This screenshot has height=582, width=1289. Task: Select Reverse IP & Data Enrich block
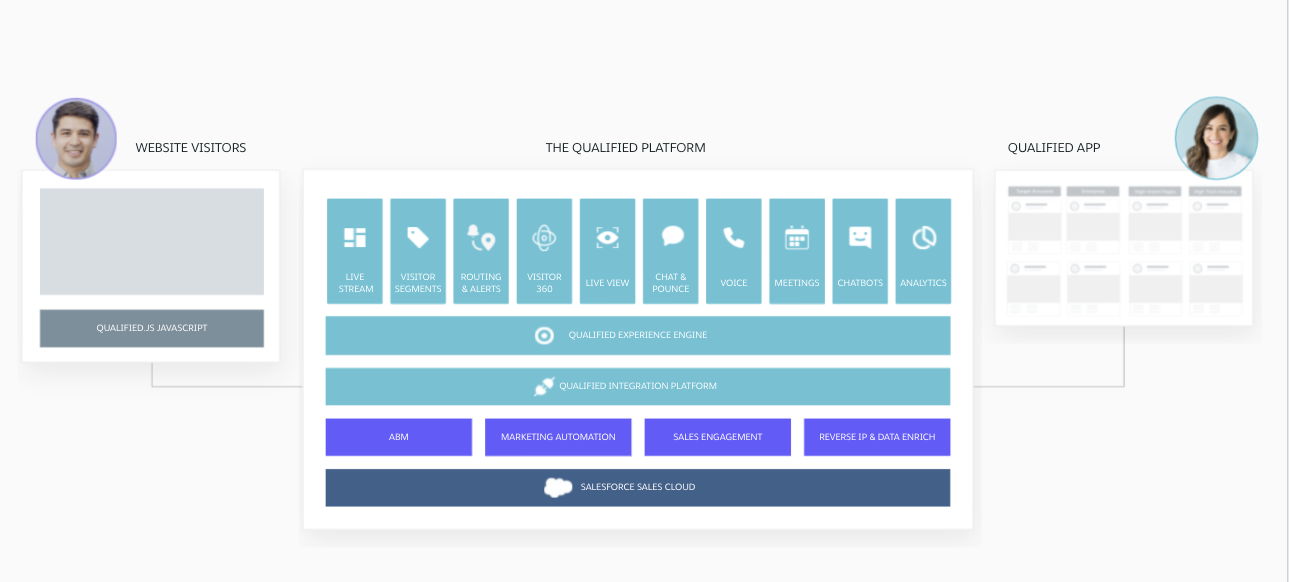tap(877, 437)
